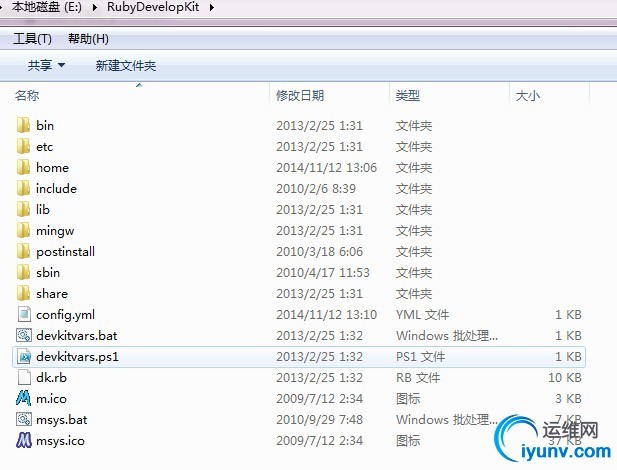Click the date 2014/11/12 13:06
This screenshot has width=617, height=470.
coord(327,168)
